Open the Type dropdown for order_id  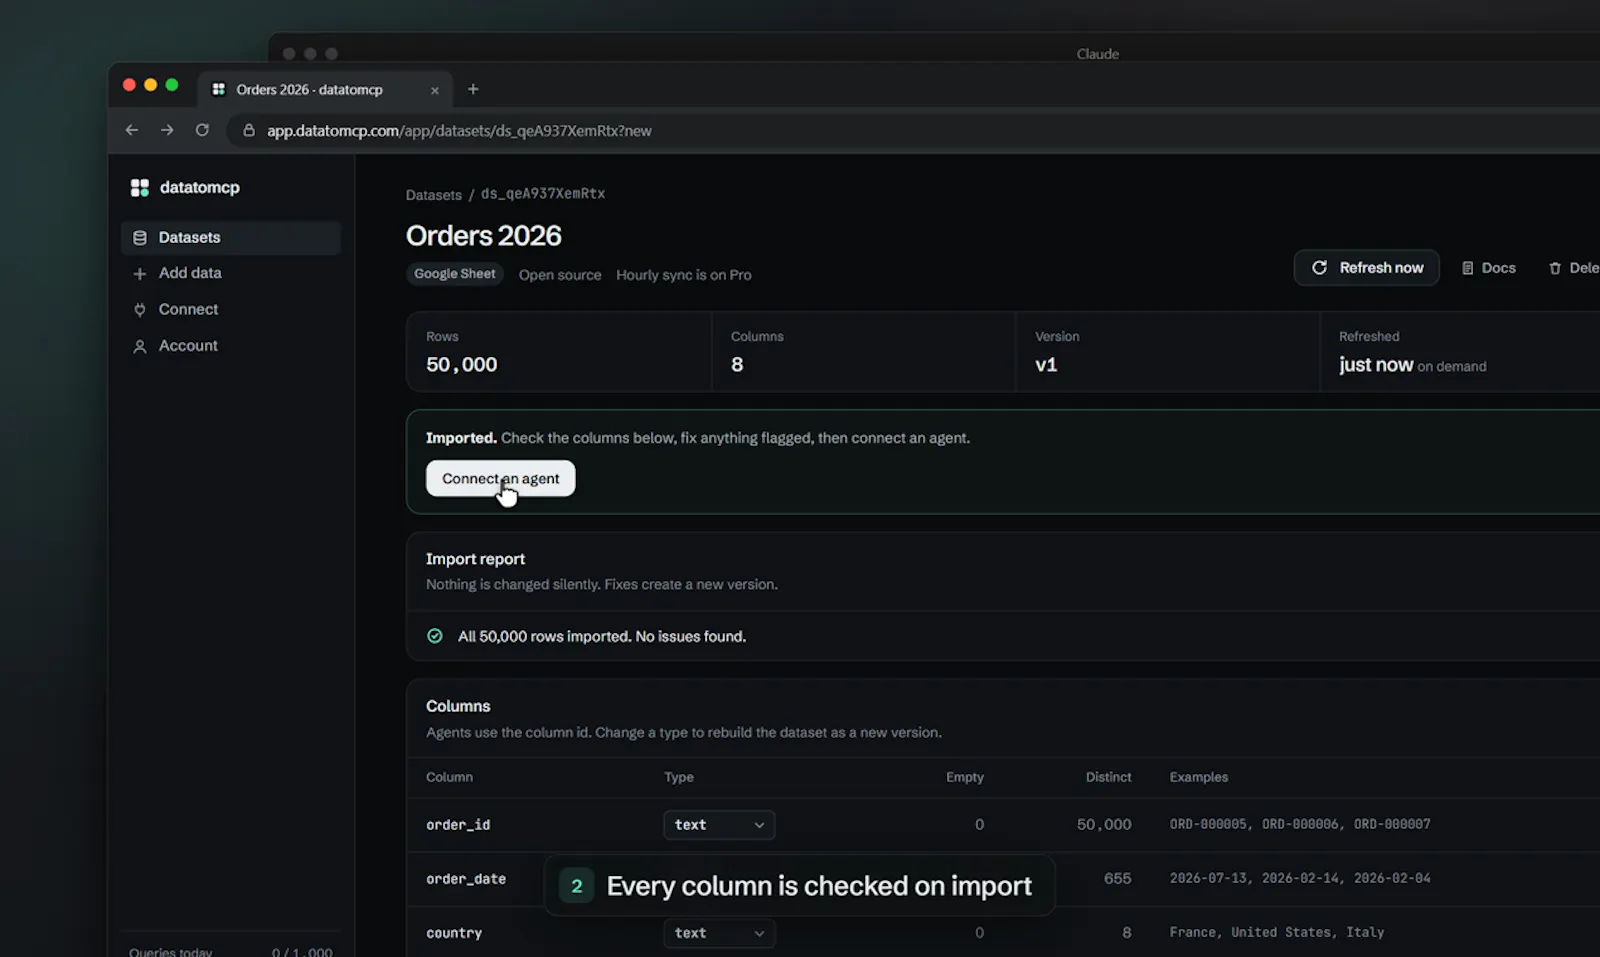click(x=719, y=825)
